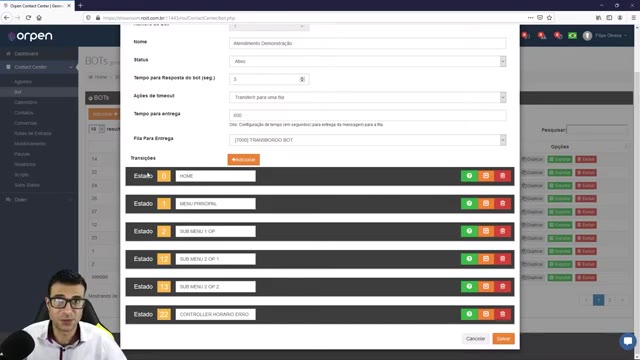The height and width of the screenshot is (360, 640).
Task: Open the results-per-page select on BOTs page
Action: pos(97,129)
